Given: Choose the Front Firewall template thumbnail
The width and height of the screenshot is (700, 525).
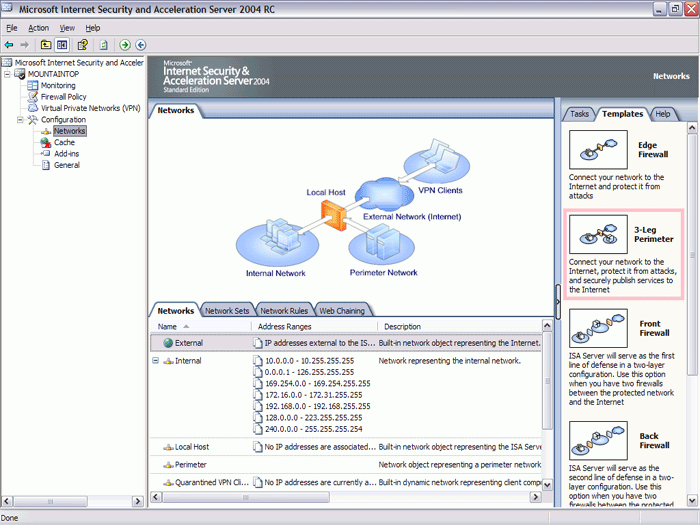Looking at the screenshot, I should point(598,328).
